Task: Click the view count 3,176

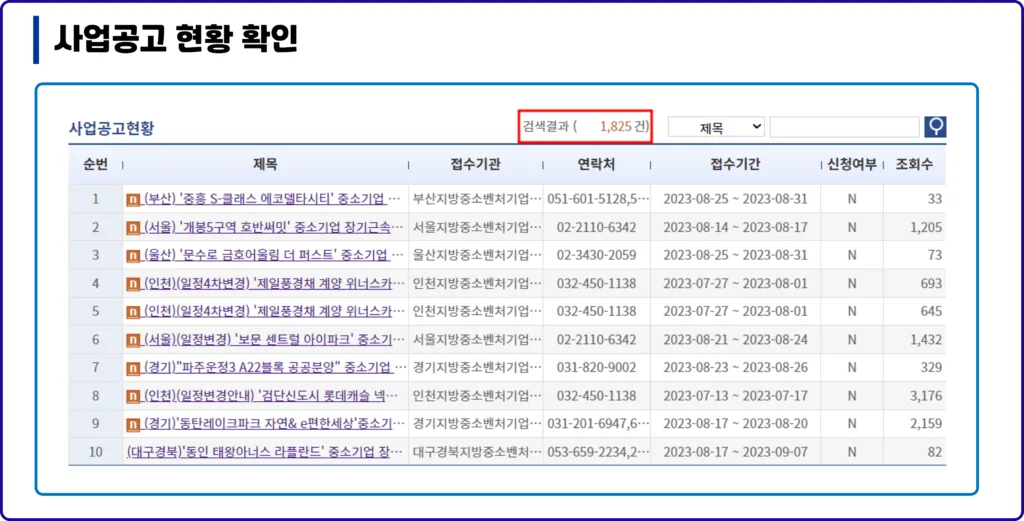Action: coord(926,396)
